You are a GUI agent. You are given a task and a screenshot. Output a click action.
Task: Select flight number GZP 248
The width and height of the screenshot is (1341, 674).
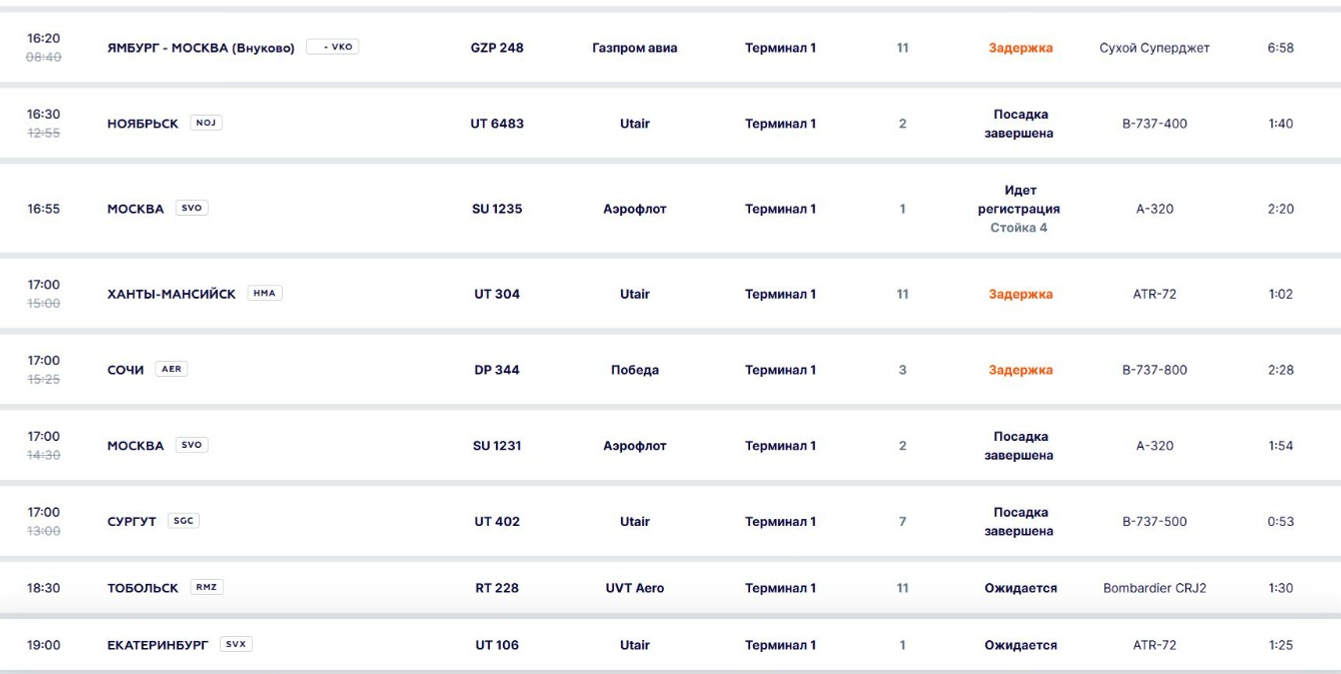[497, 48]
